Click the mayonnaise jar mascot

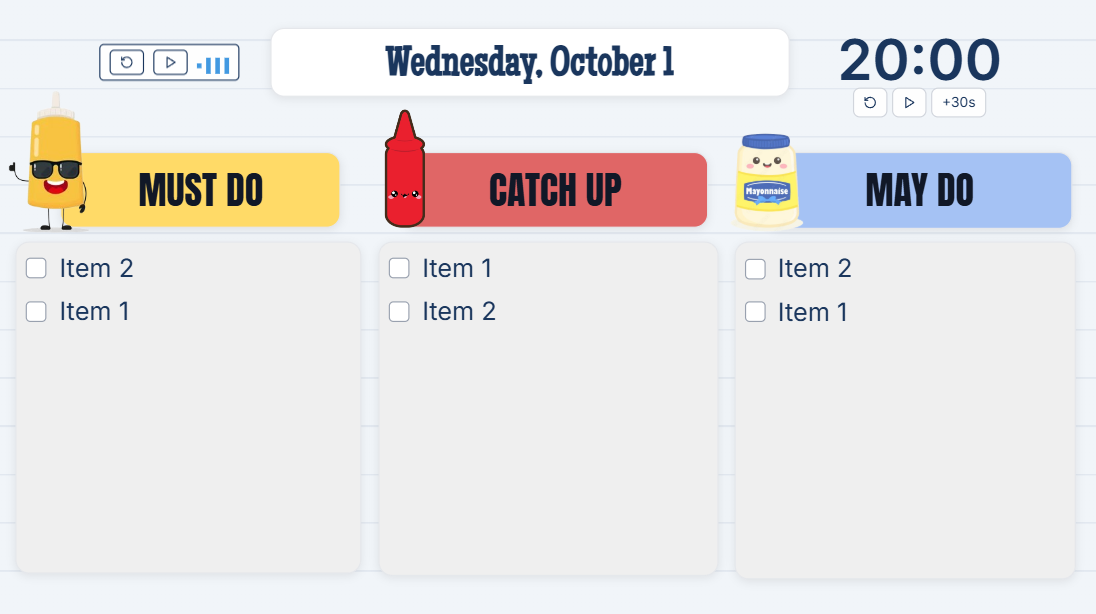(767, 182)
